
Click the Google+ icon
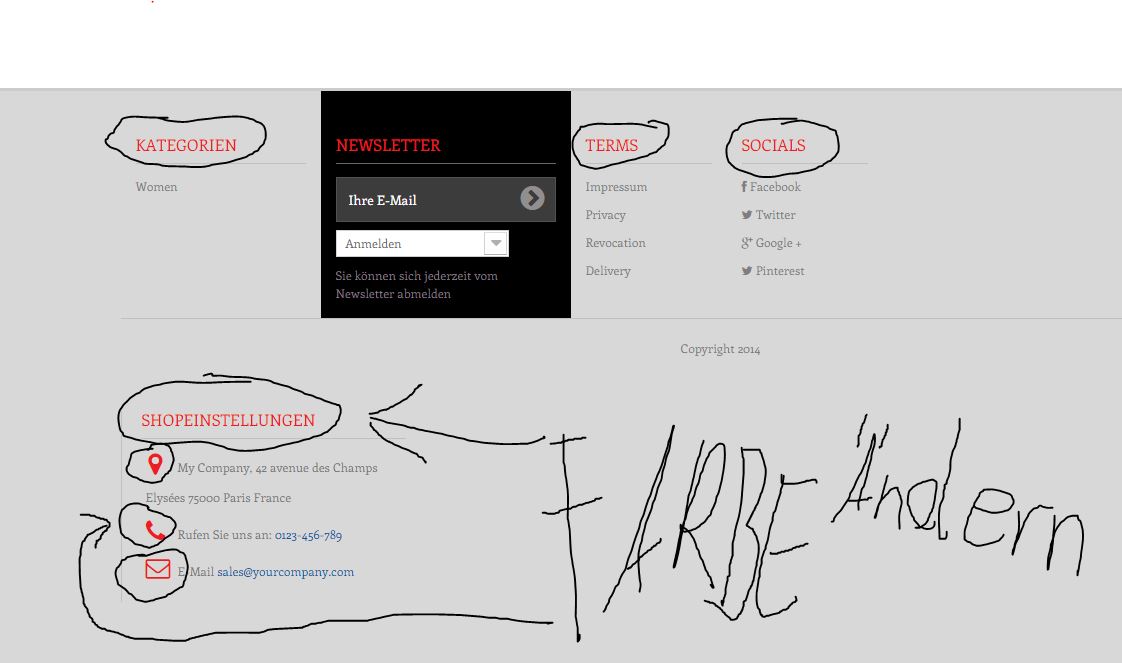coord(747,243)
